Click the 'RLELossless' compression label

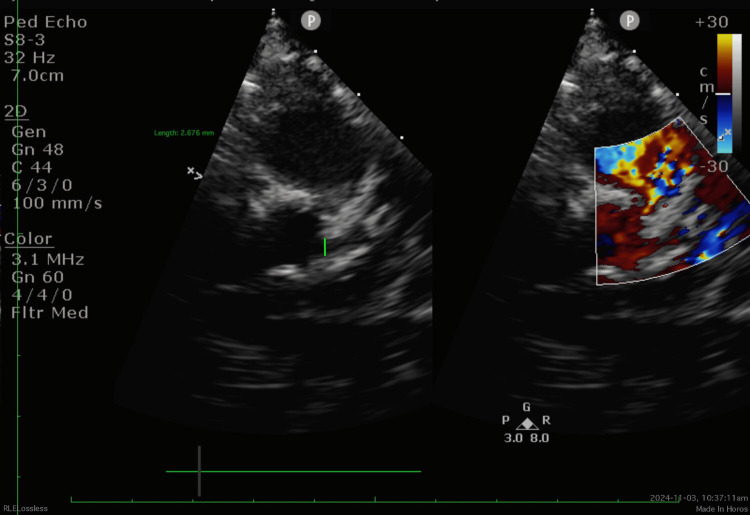25,508
